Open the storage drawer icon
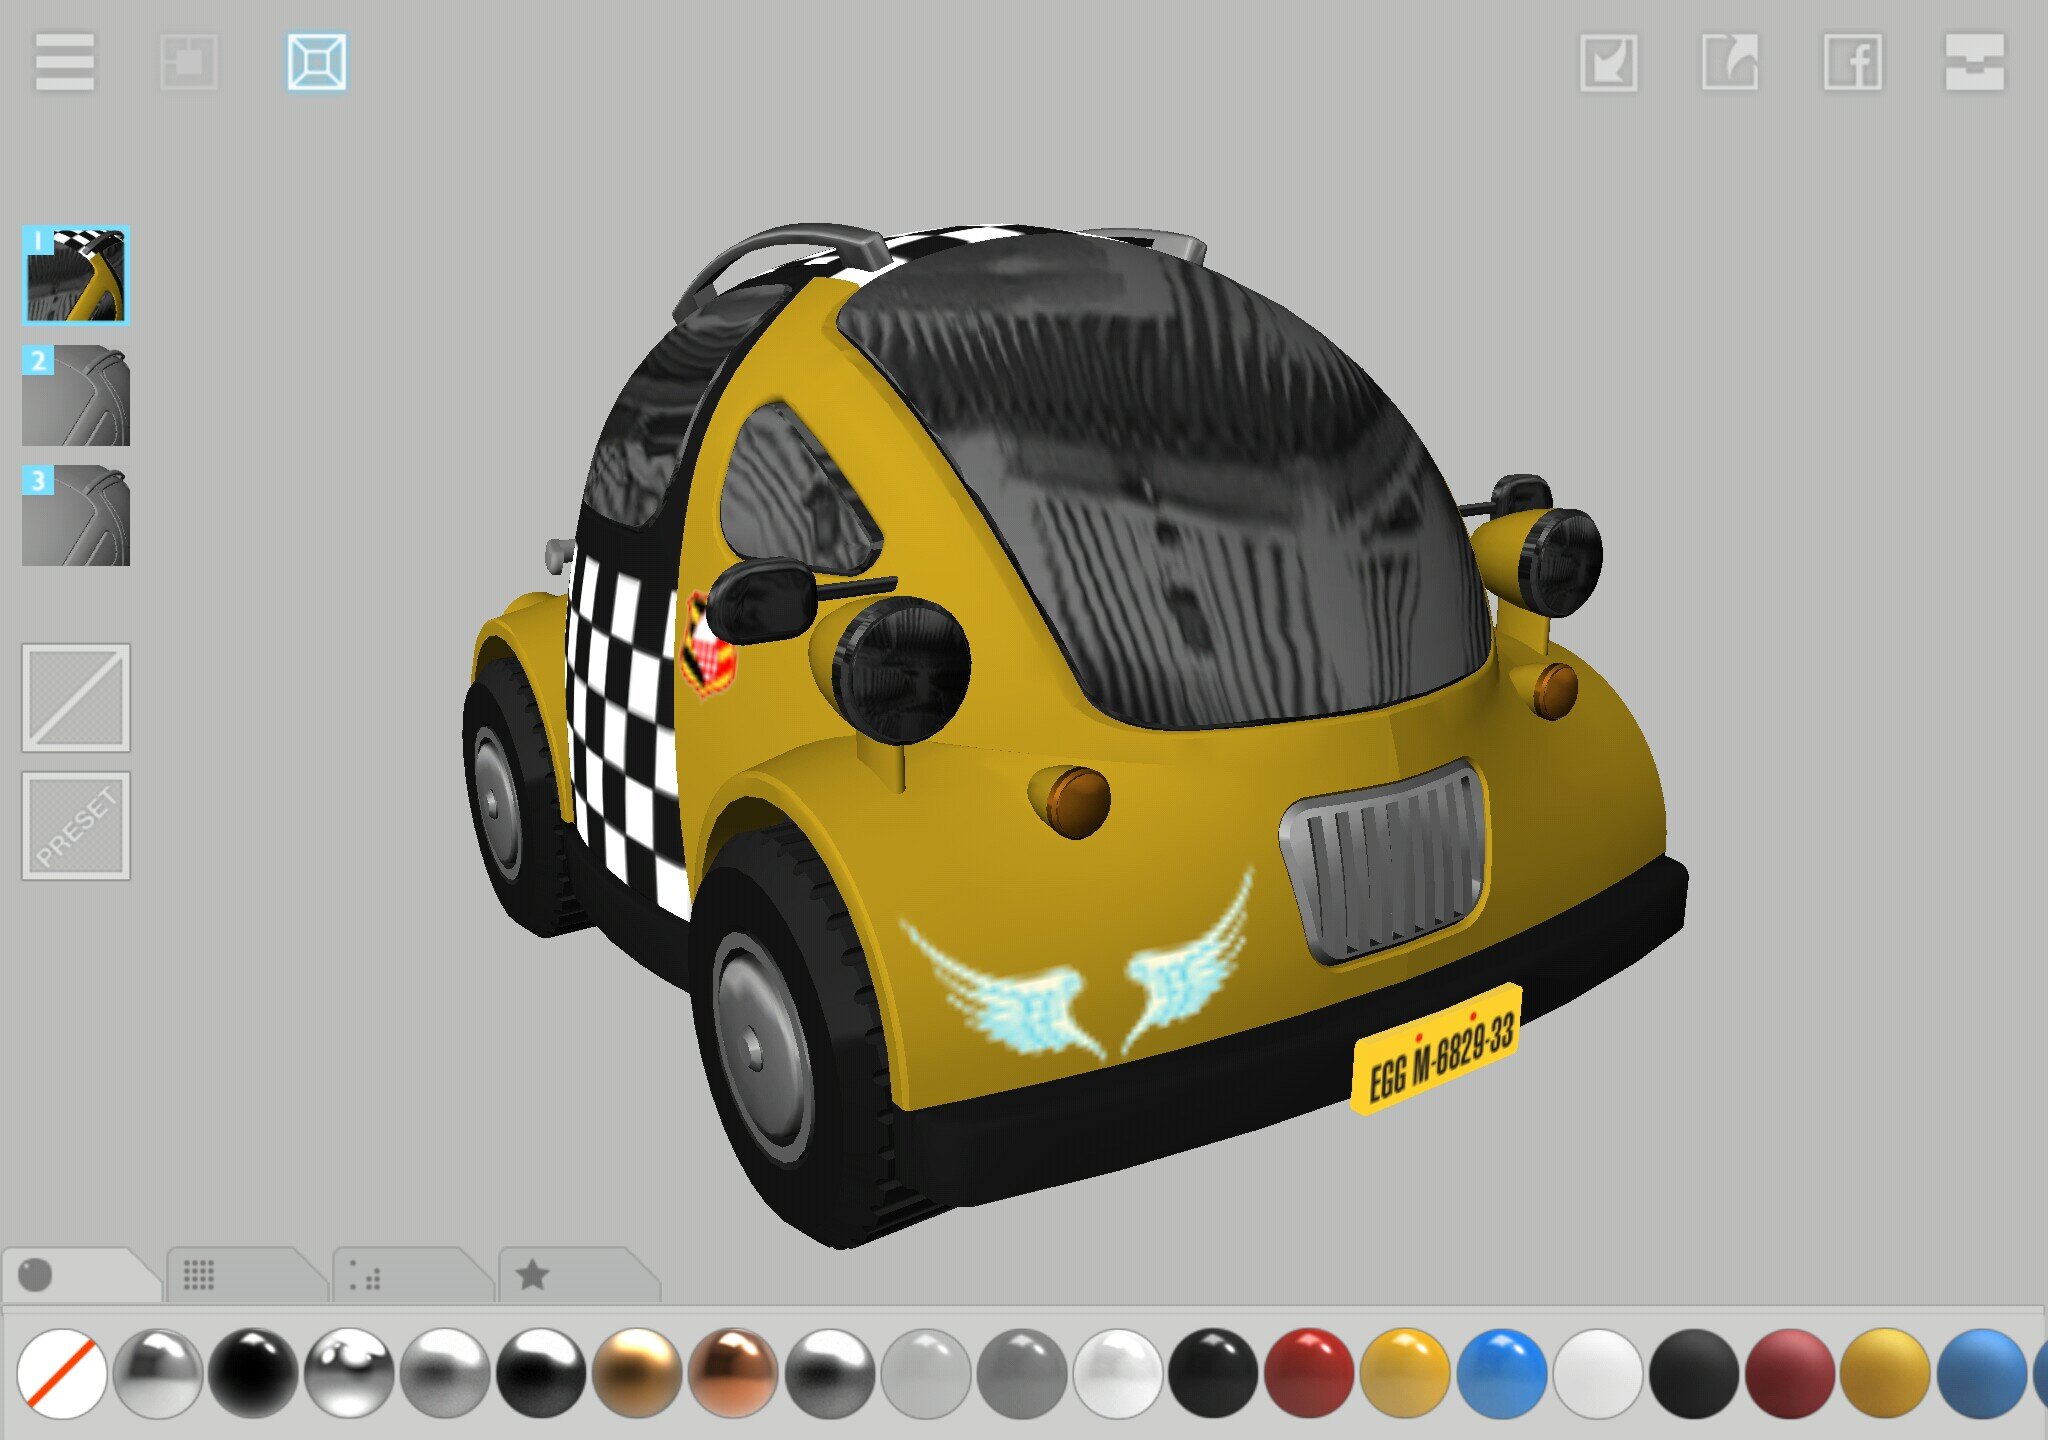 pyautogui.click(x=1974, y=63)
